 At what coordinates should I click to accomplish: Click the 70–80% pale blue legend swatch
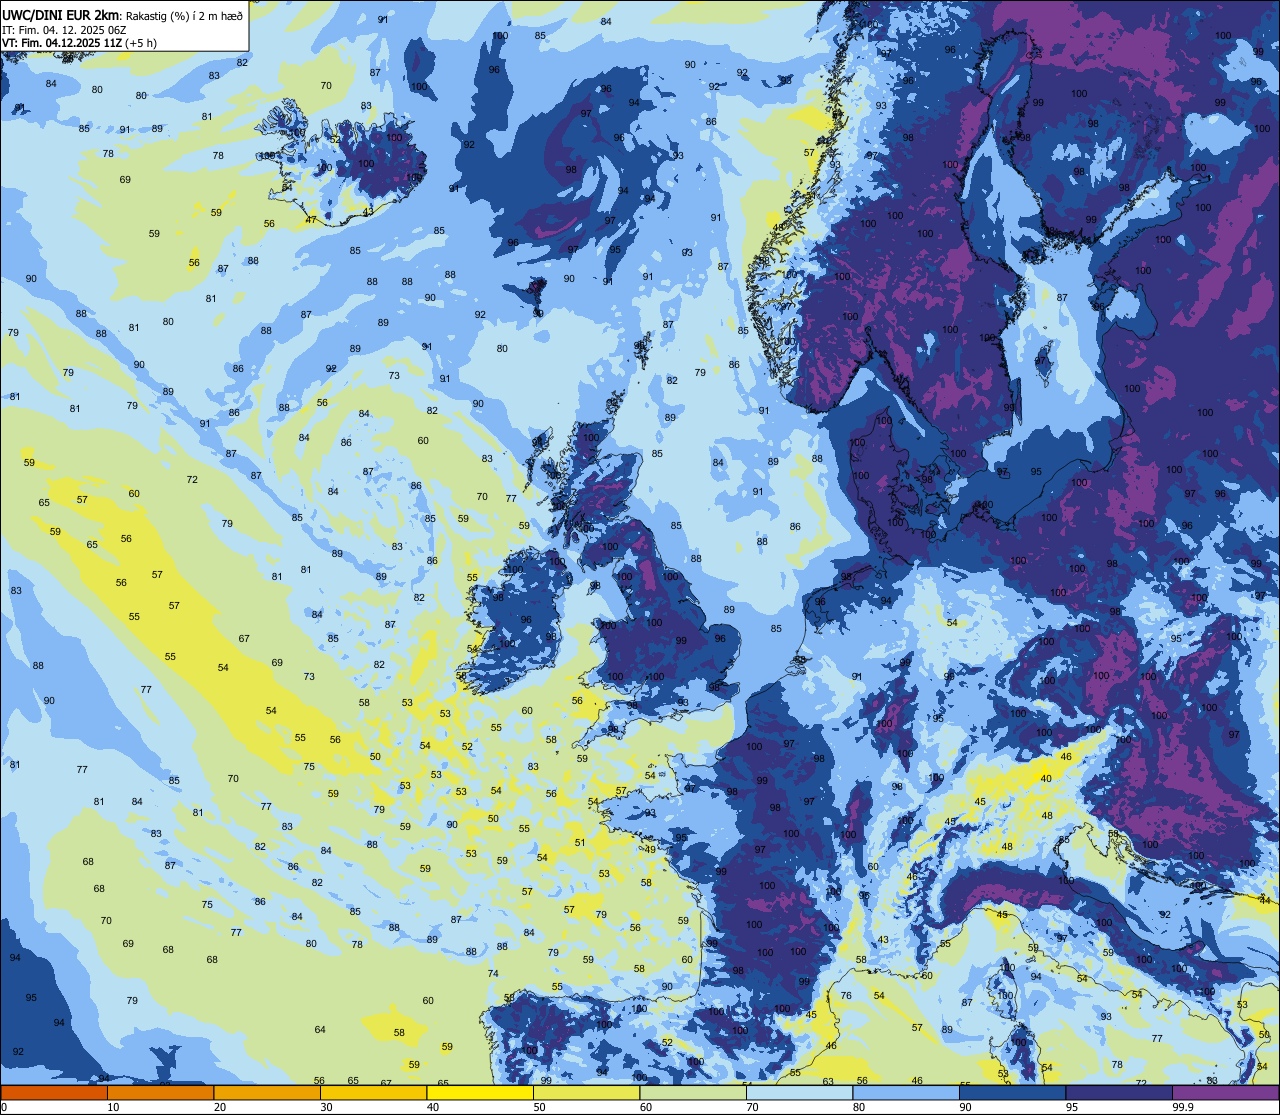pos(799,1092)
